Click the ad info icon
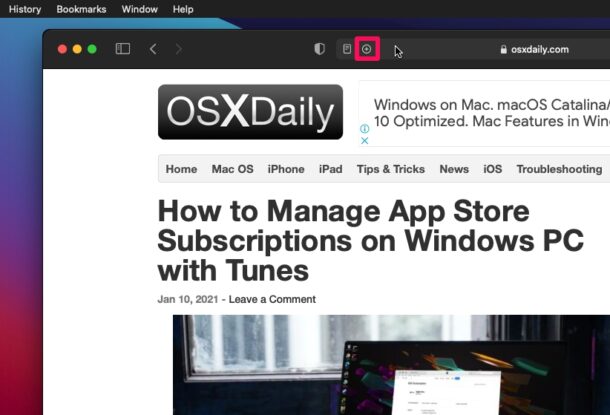The height and width of the screenshot is (415, 610). coord(365,128)
